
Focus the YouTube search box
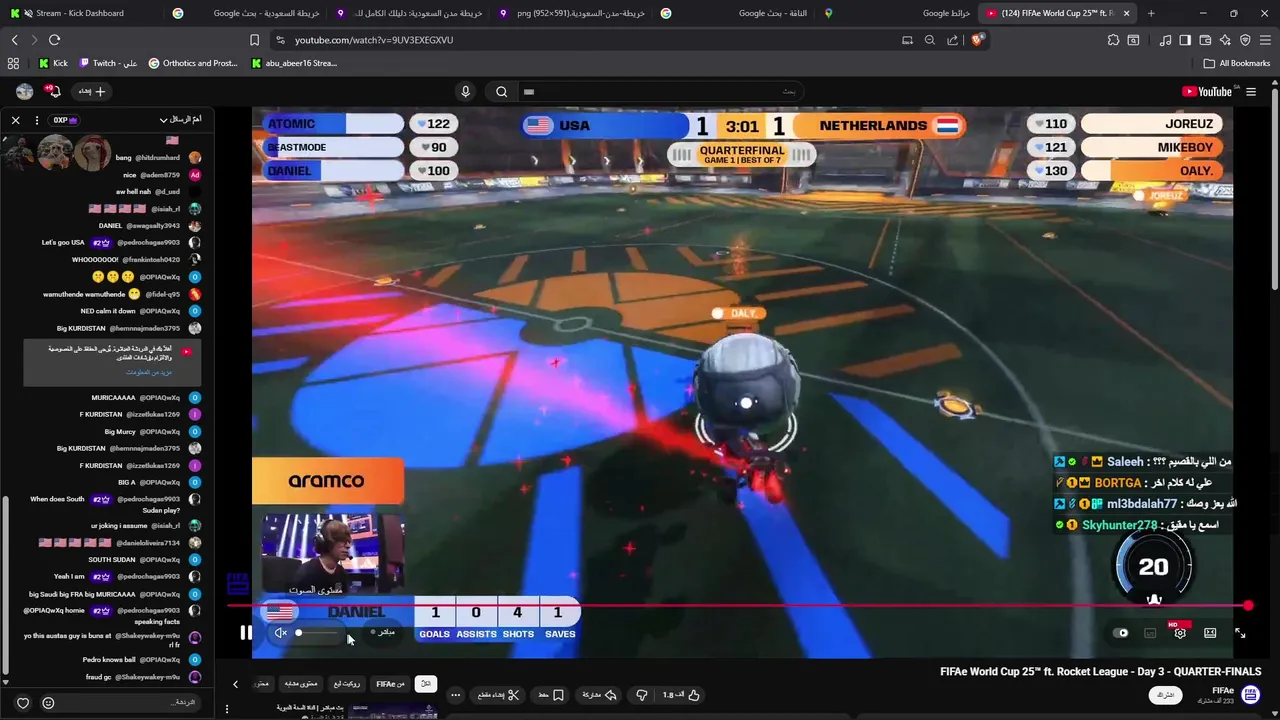(x=660, y=92)
